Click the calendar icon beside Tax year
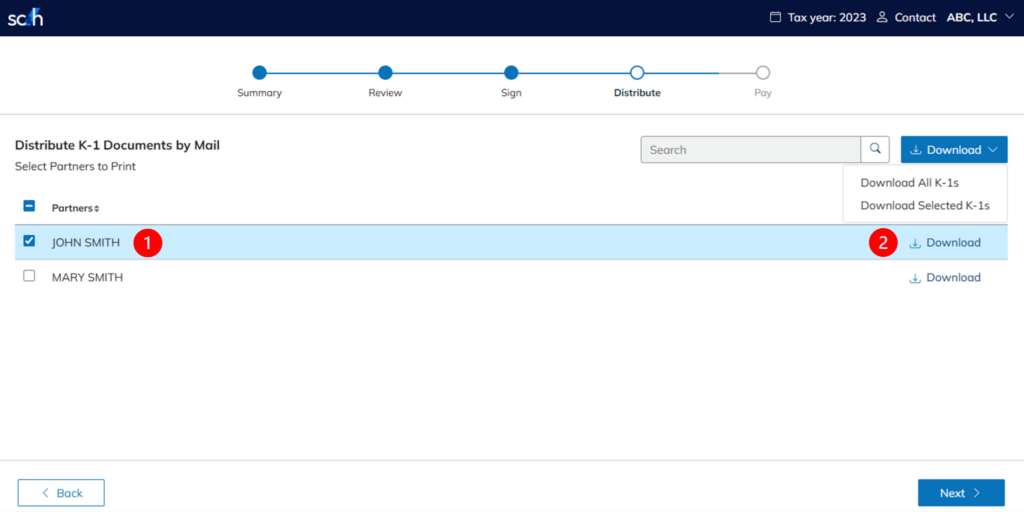This screenshot has width=1024, height=512. [774, 17]
